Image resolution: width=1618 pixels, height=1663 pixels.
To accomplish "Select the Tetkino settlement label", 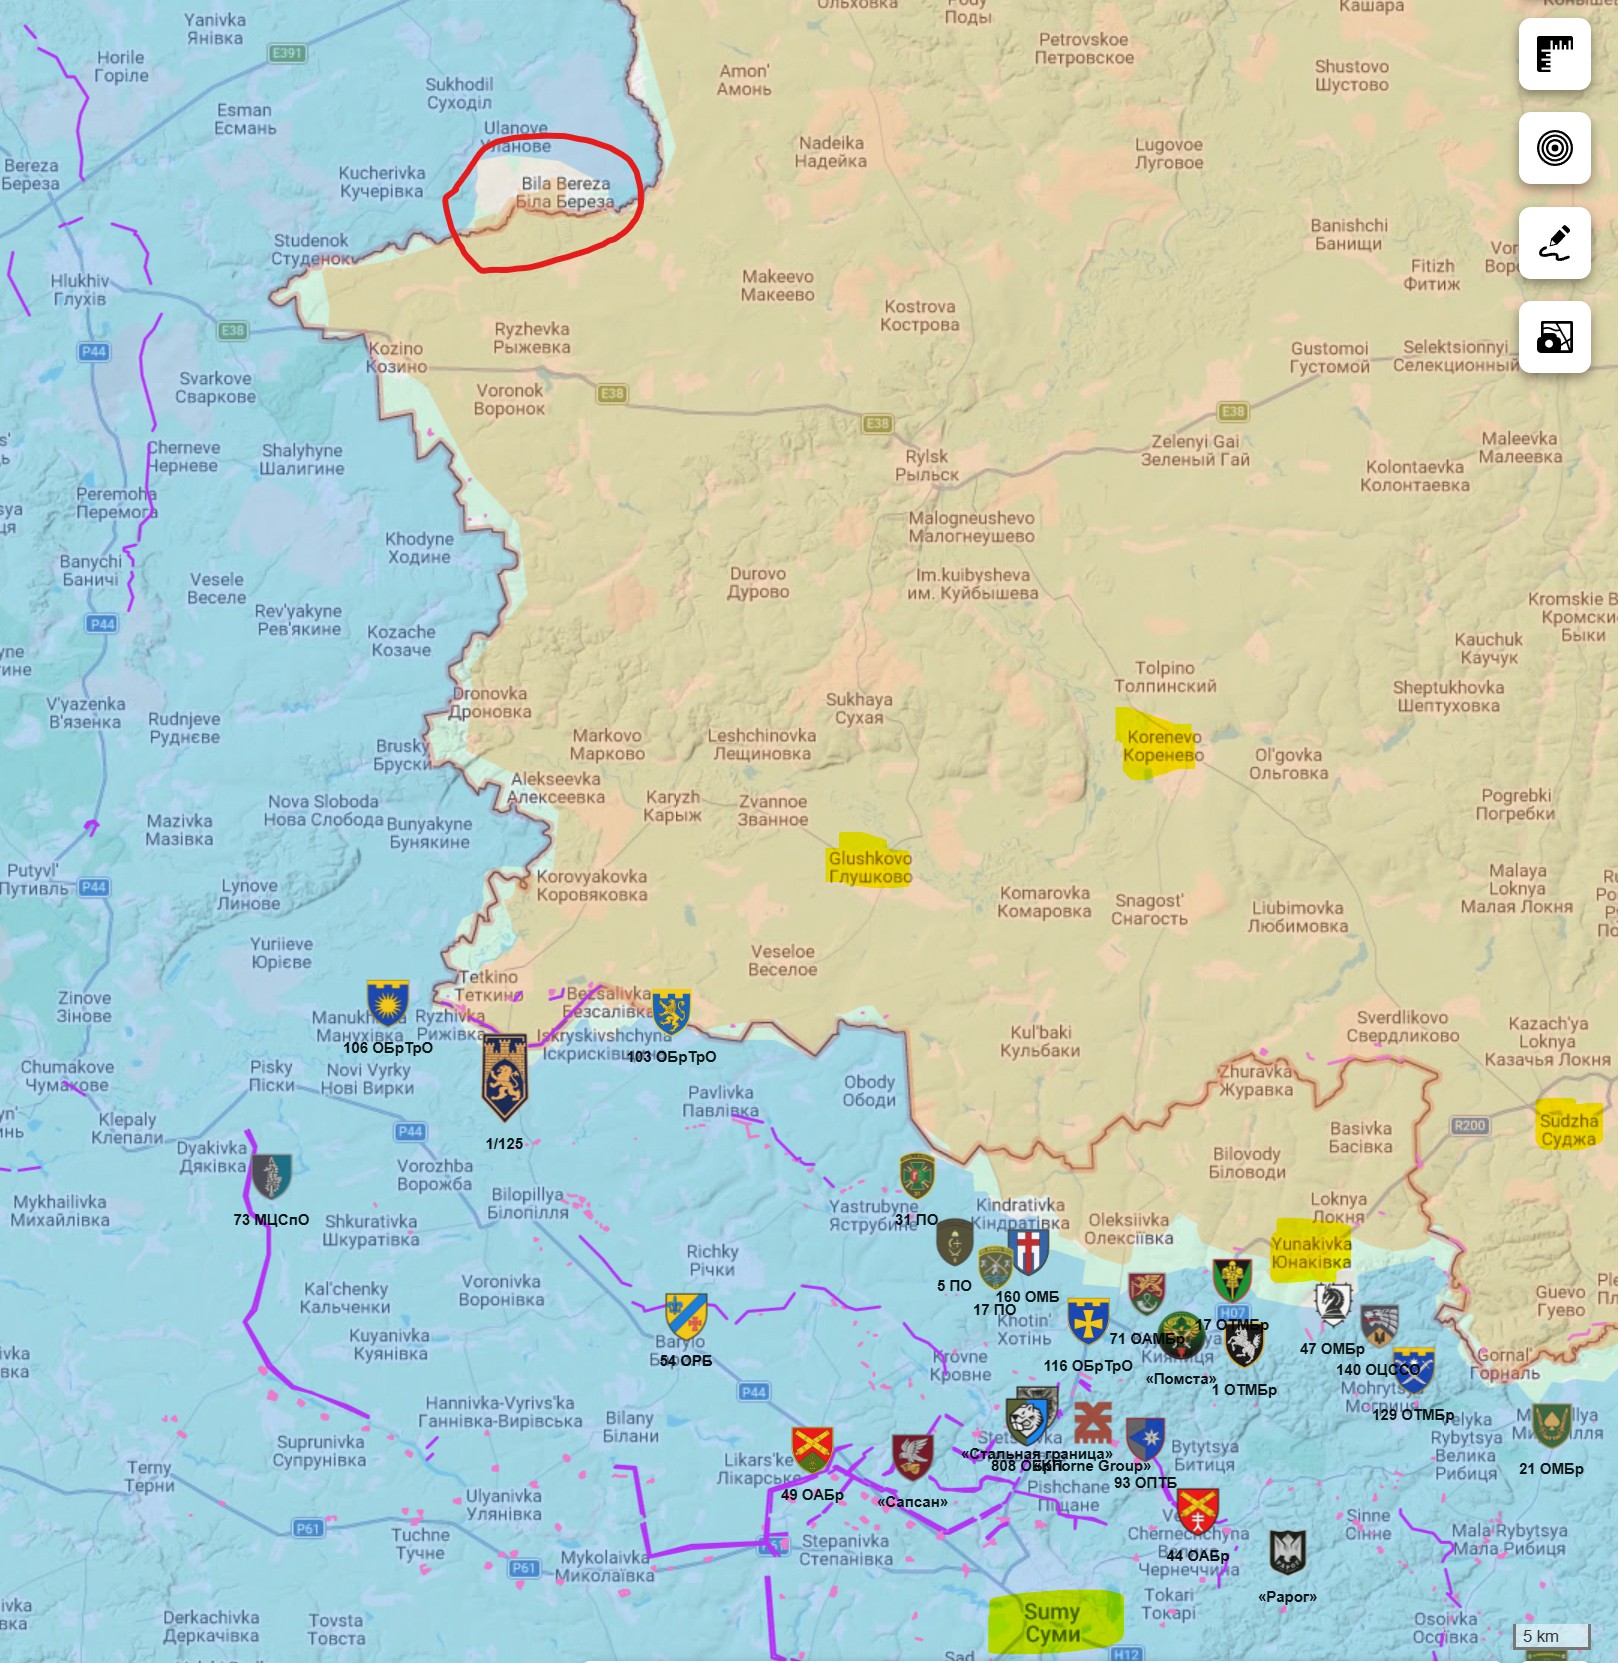I will click(488, 986).
